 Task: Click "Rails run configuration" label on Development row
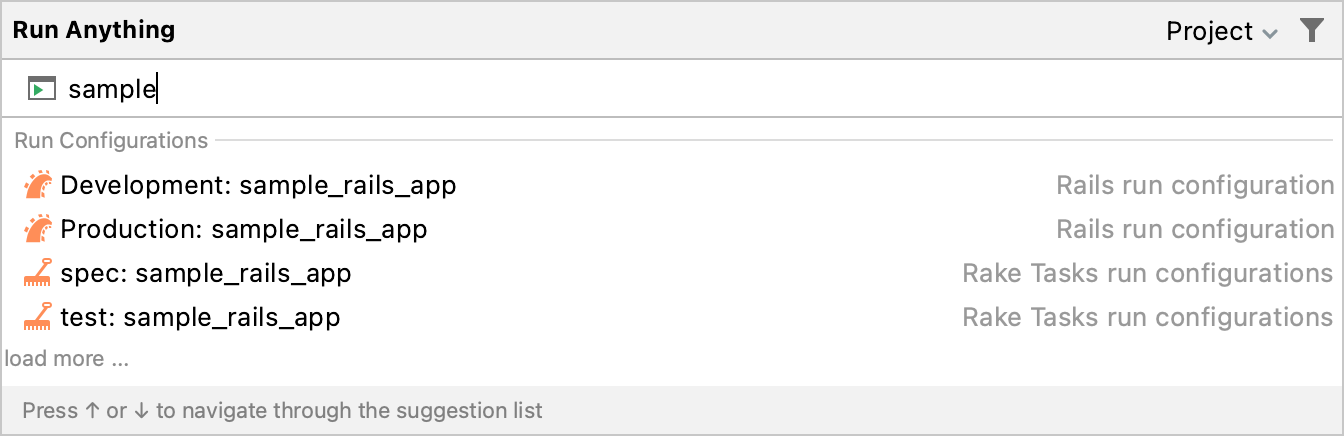[1195, 186]
